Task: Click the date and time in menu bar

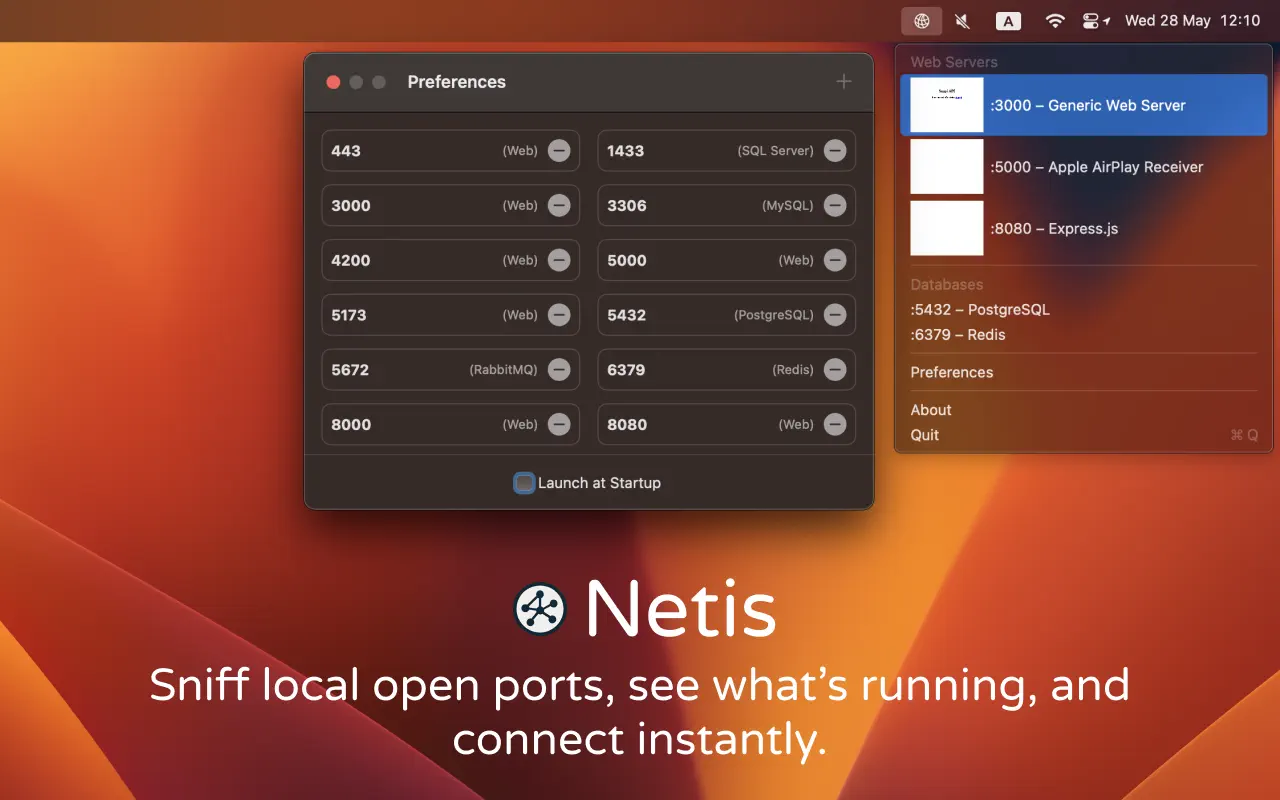Action: click(1193, 20)
